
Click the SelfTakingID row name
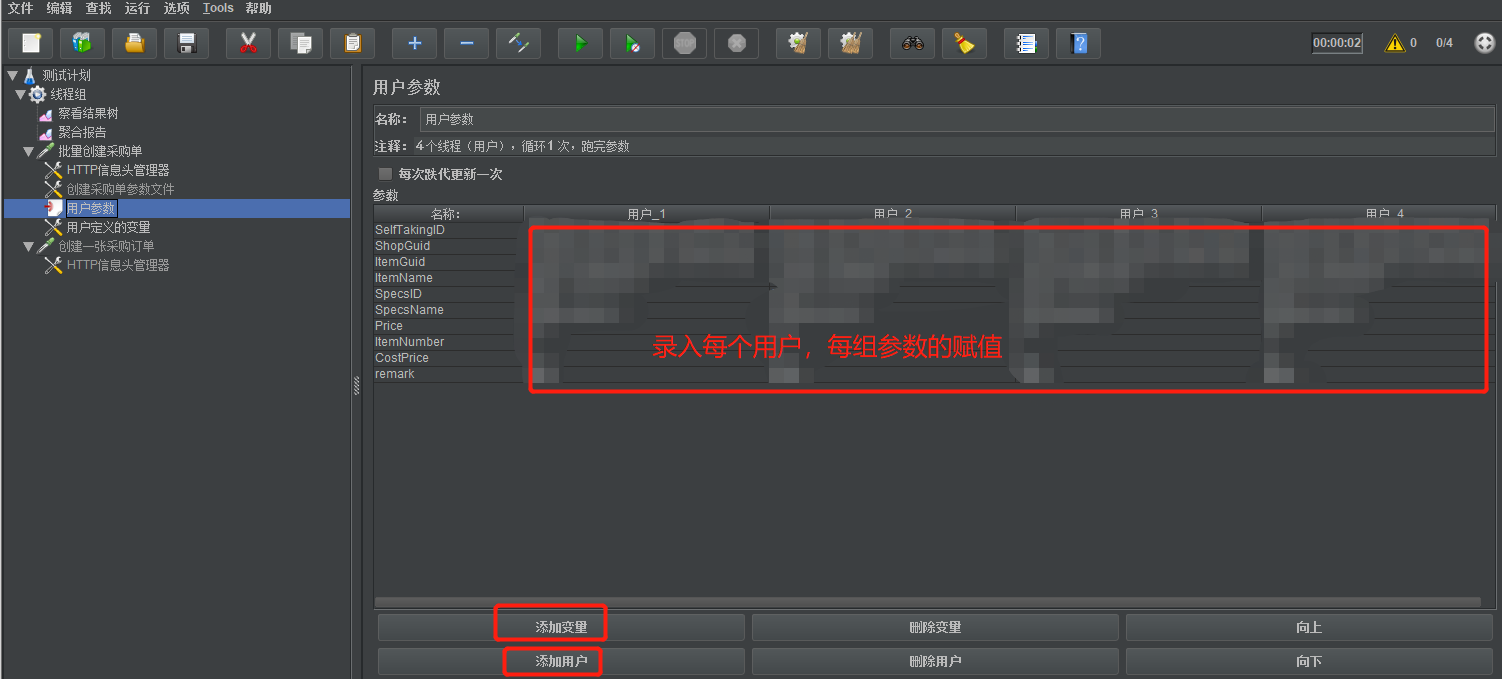point(410,230)
